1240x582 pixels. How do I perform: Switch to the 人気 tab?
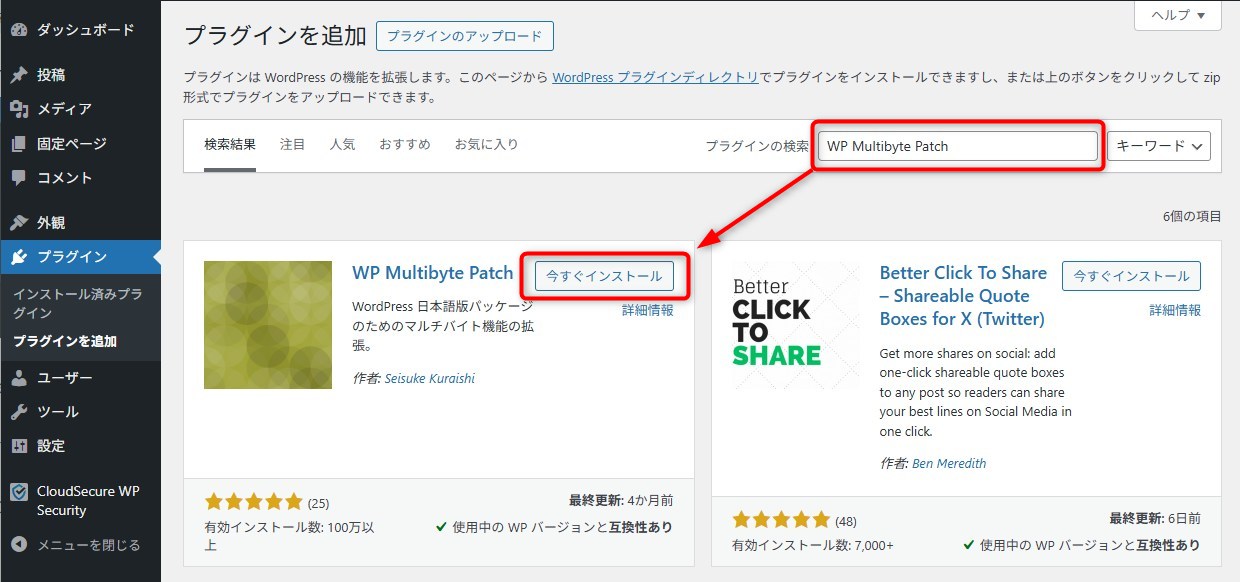pos(342,145)
